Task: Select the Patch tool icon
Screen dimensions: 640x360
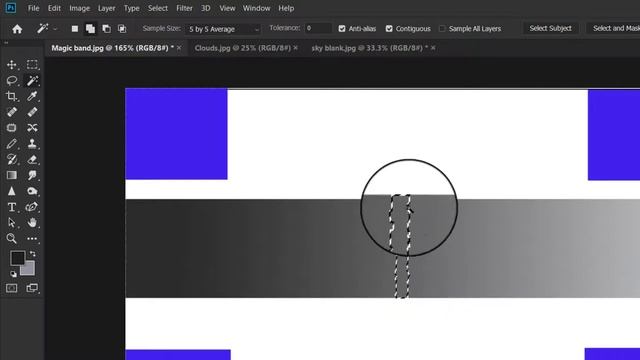Action: [11, 128]
